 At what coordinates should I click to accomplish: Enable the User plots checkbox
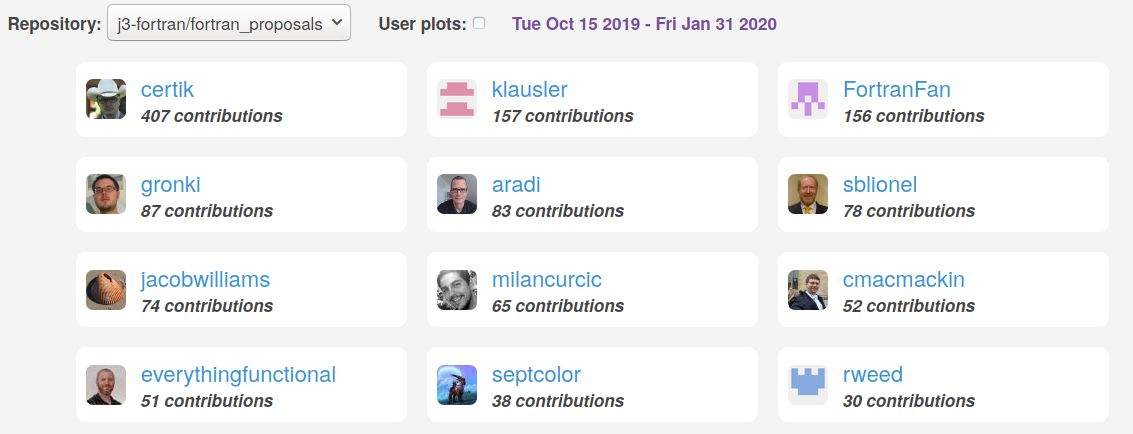[479, 23]
